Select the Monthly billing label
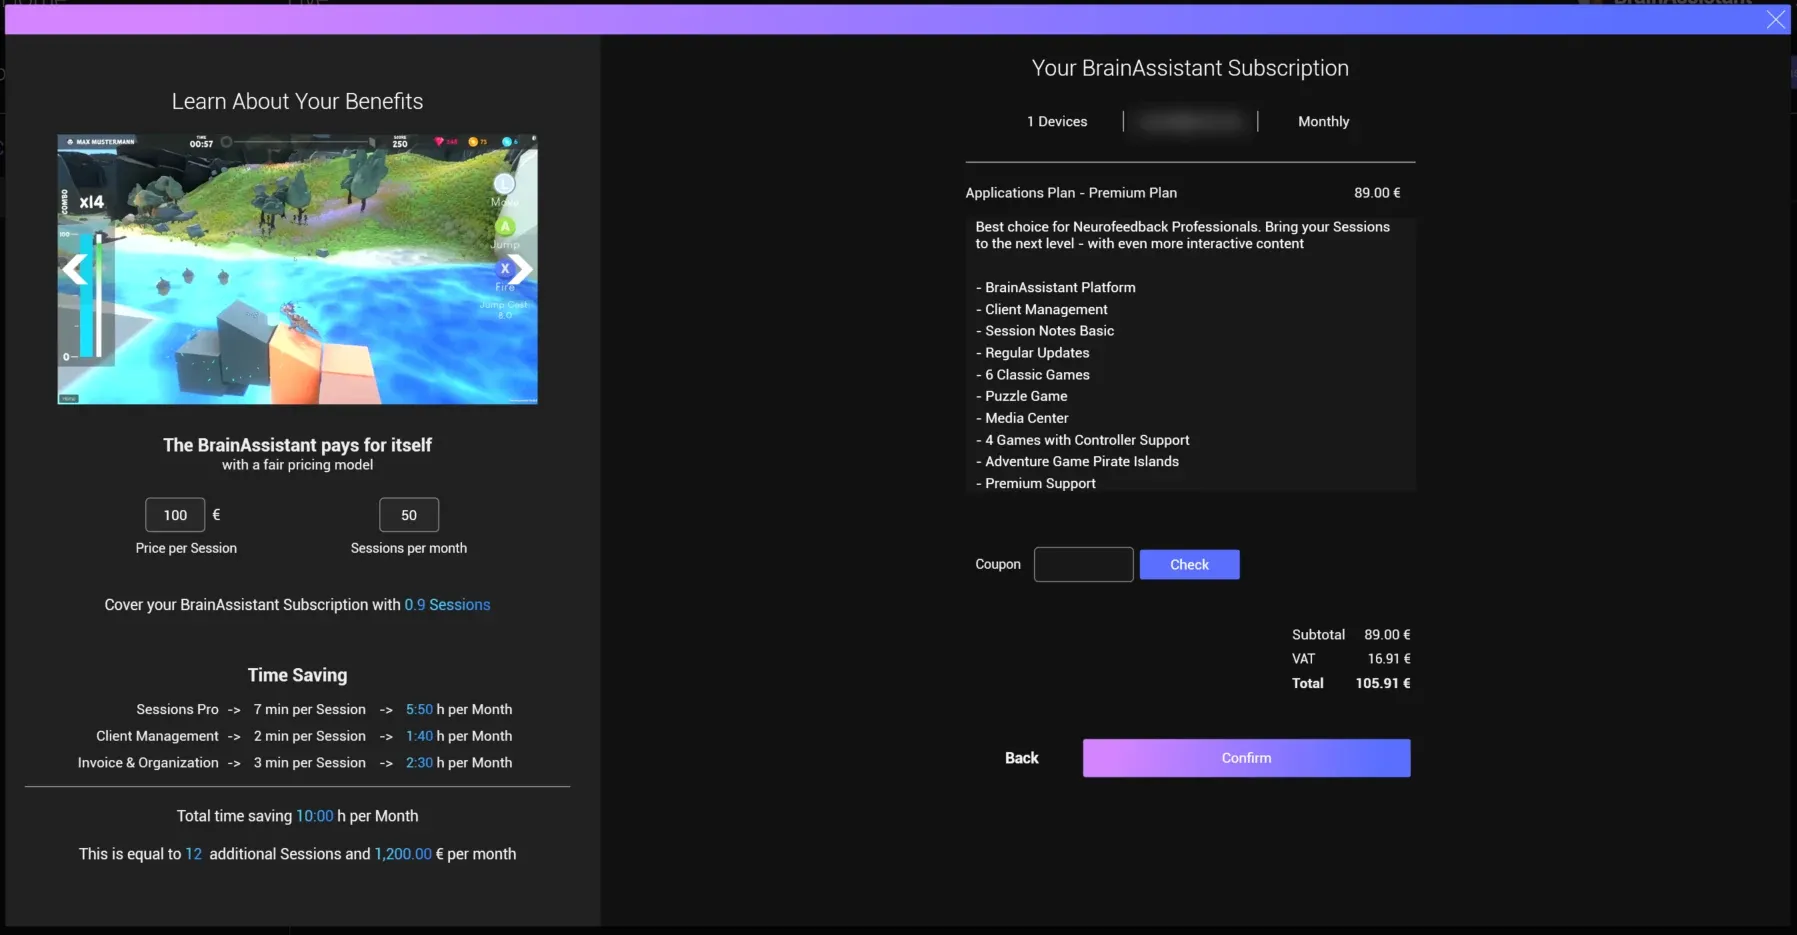This screenshot has height=935, width=1797. [x=1323, y=121]
